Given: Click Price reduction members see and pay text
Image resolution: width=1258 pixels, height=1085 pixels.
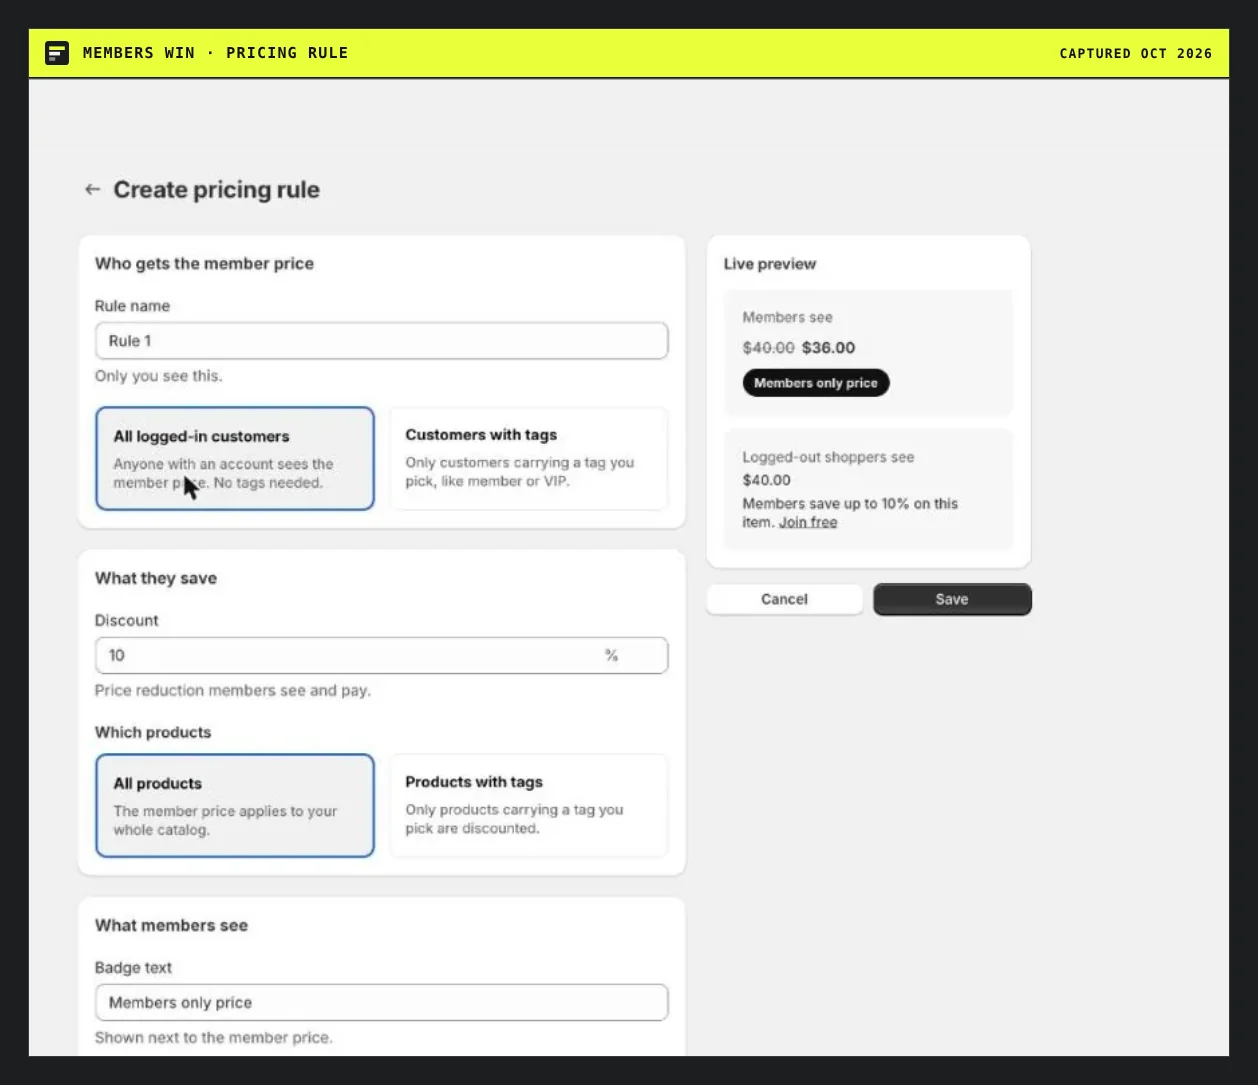Looking at the screenshot, I should 233,690.
